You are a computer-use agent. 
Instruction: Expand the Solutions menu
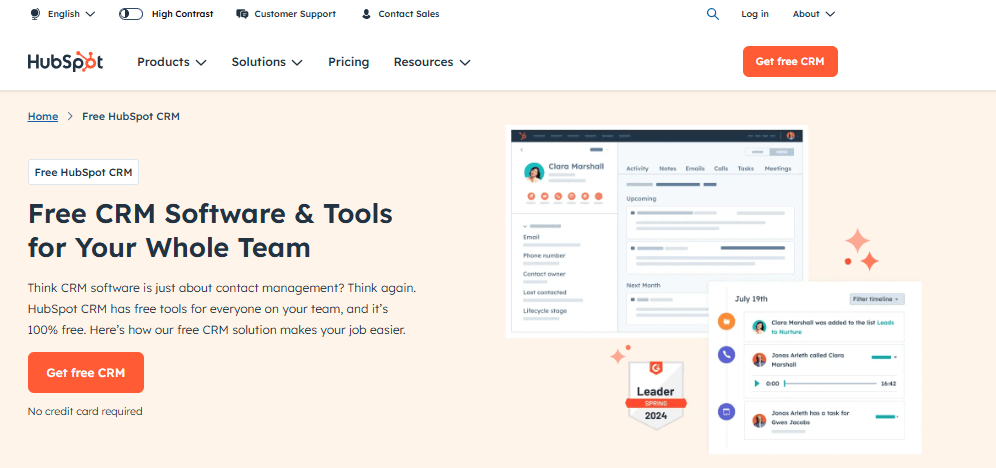pyautogui.click(x=267, y=62)
